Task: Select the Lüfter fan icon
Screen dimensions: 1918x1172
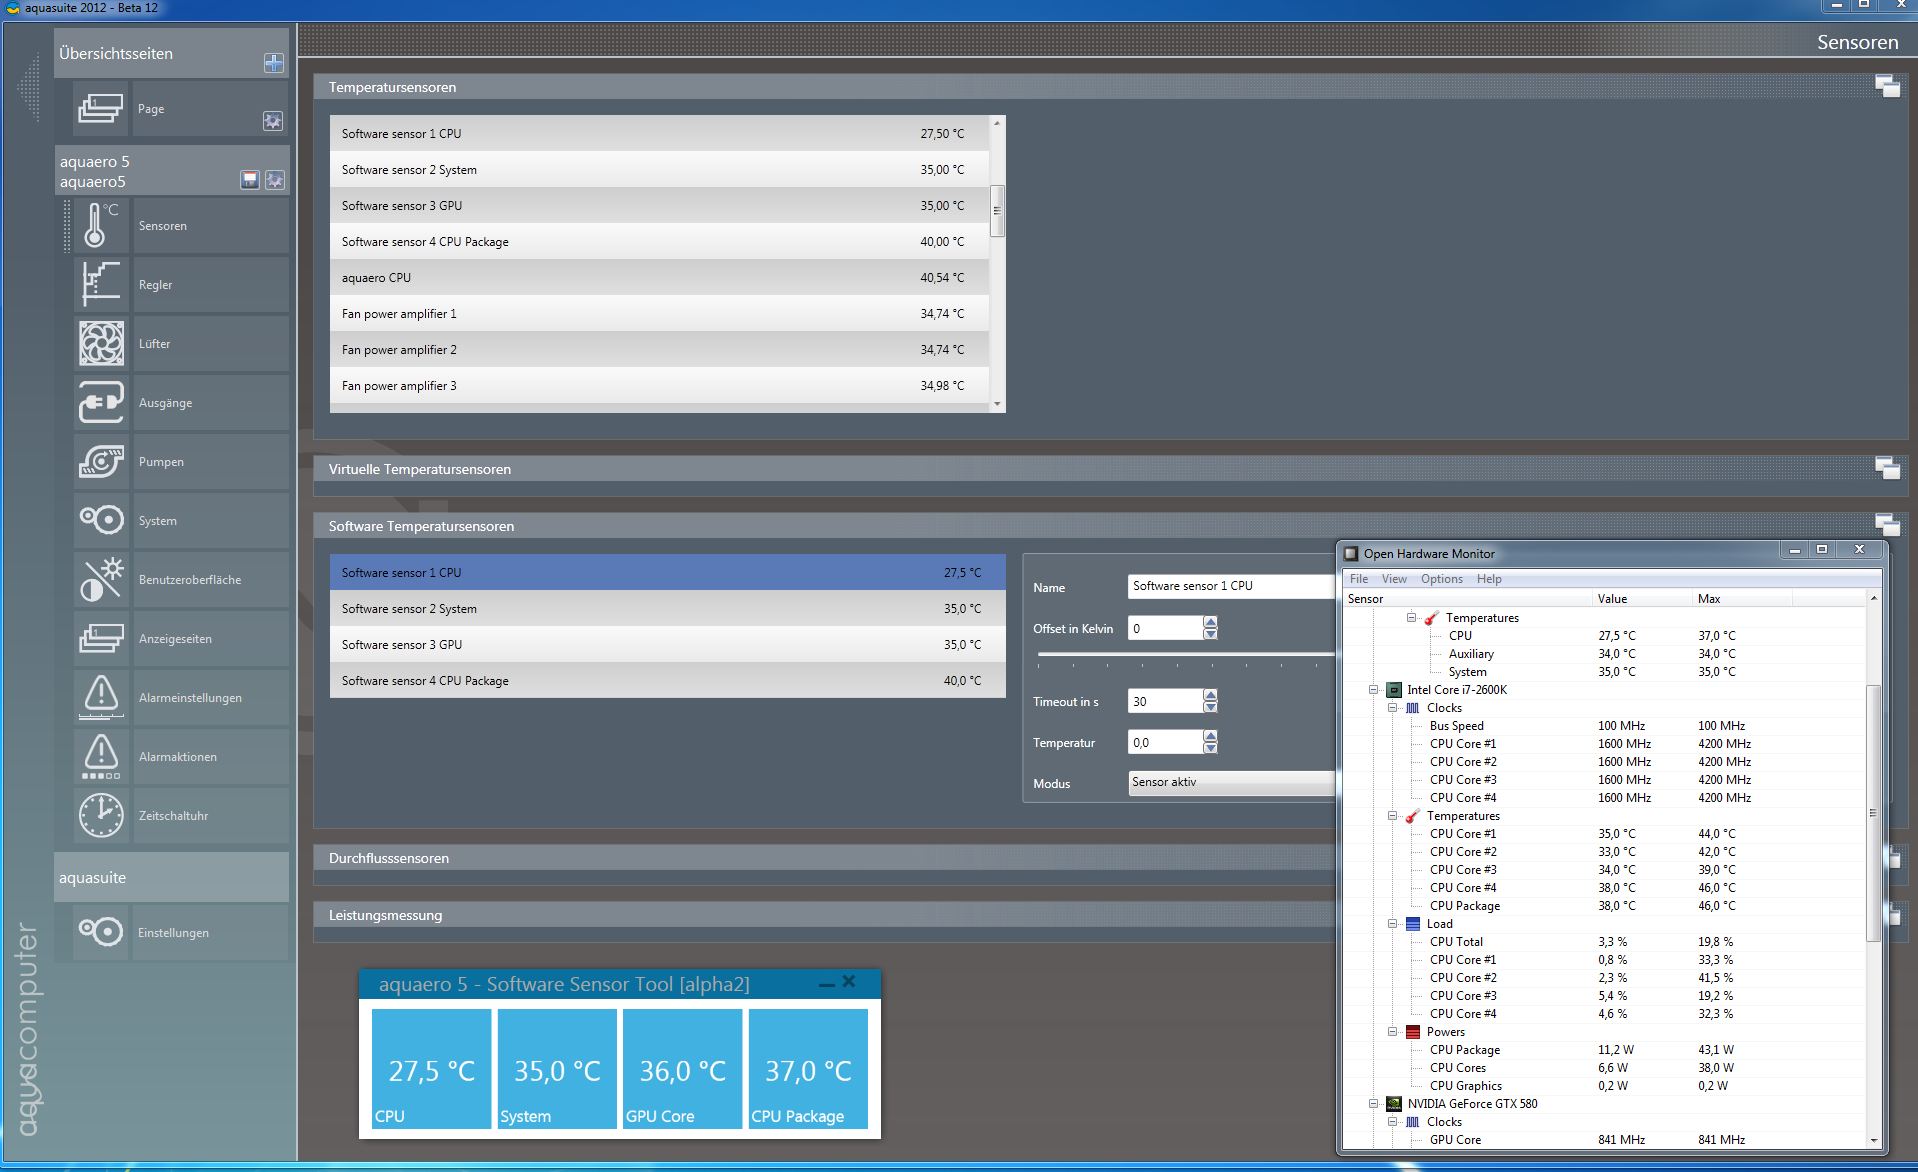Action: click(x=100, y=344)
